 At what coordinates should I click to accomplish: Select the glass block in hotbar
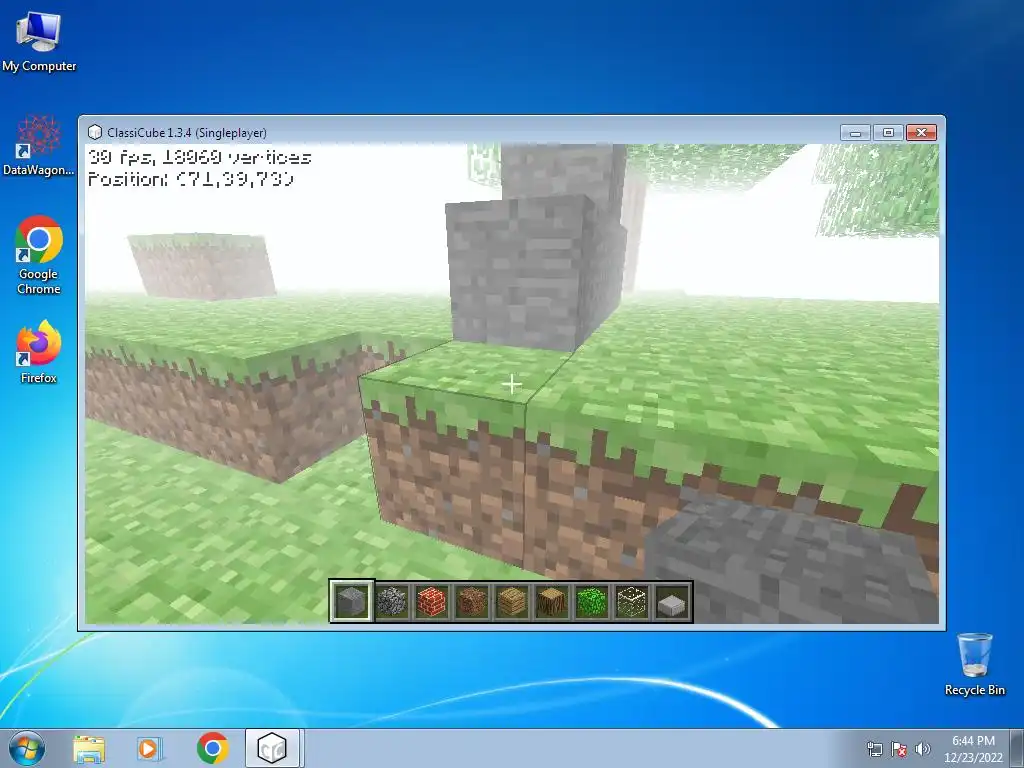point(632,601)
